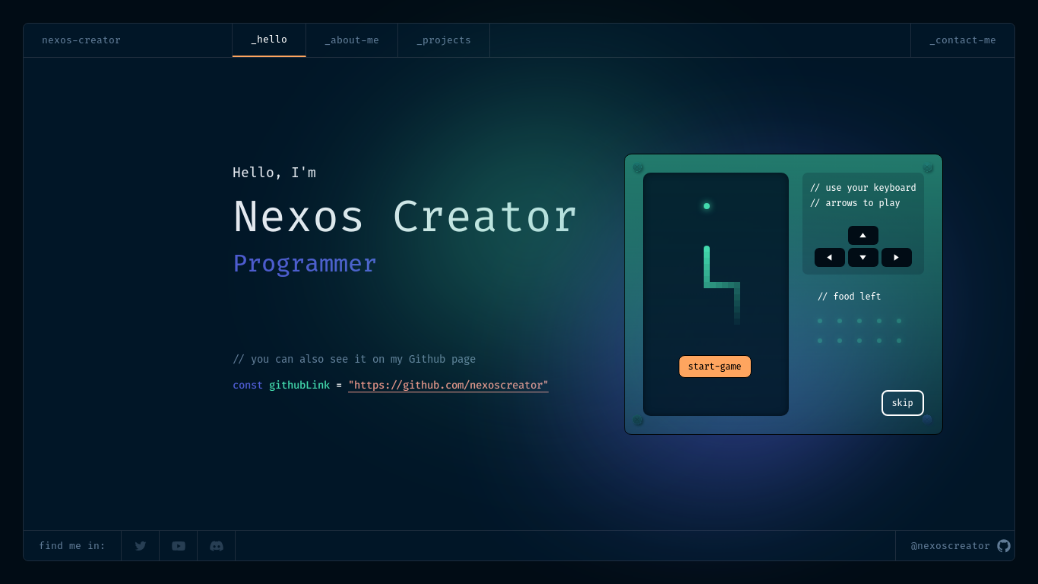This screenshot has height=584, width=1038.
Task: Click the "// use your keyboard" comment
Action: [863, 187]
